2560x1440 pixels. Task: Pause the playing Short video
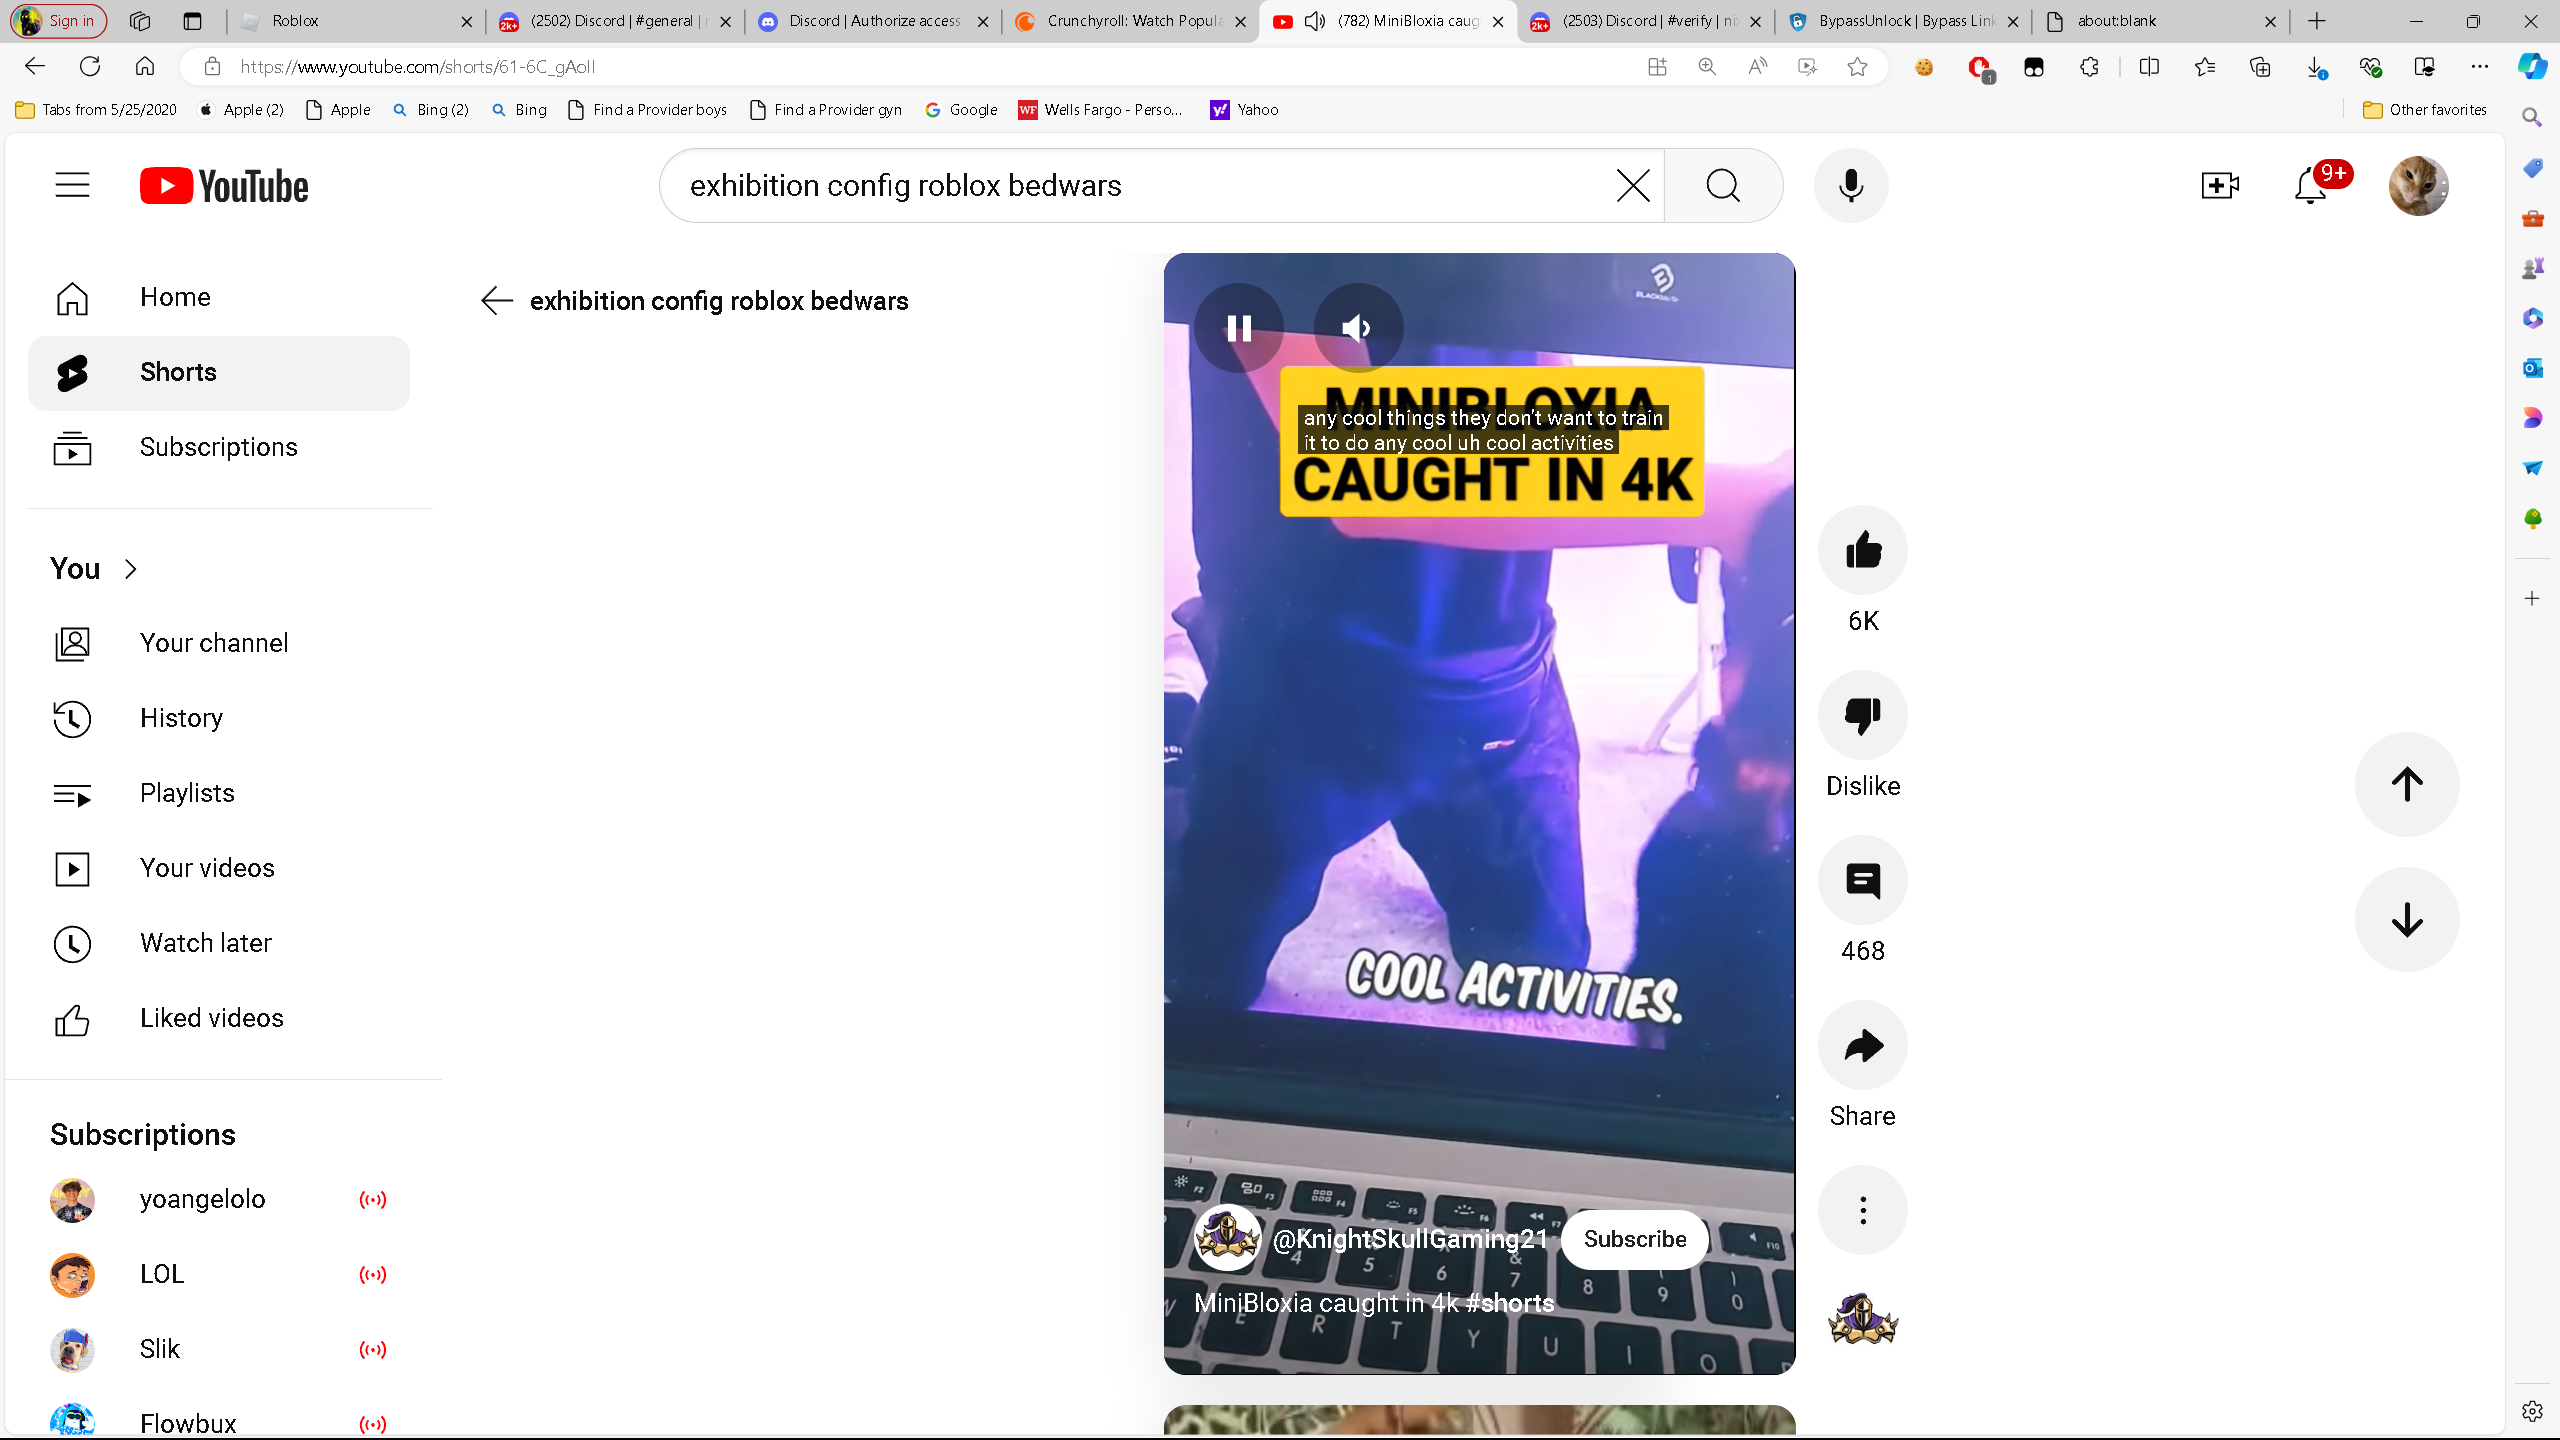[x=1239, y=328]
